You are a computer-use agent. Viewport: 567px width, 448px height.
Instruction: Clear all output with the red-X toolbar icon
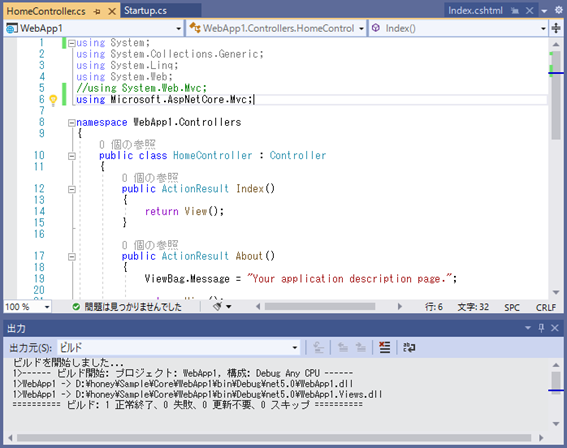(x=384, y=347)
